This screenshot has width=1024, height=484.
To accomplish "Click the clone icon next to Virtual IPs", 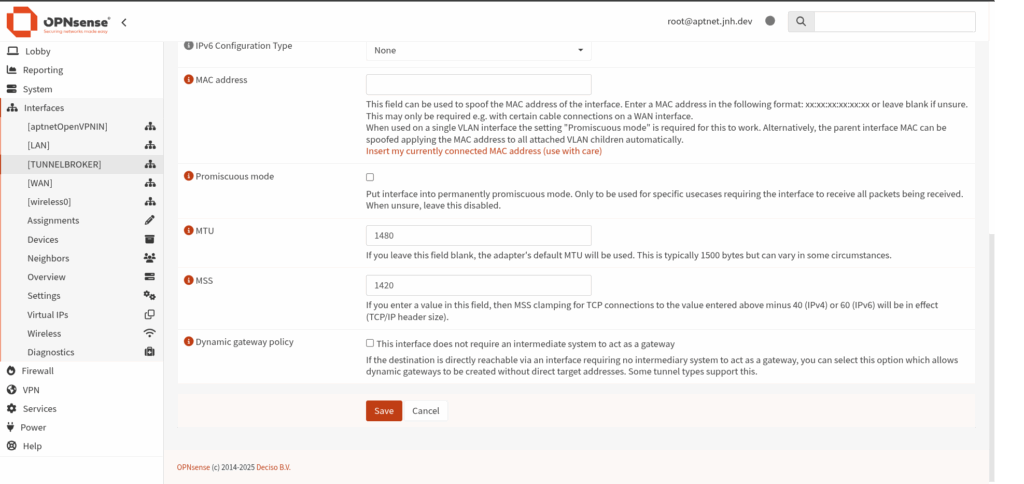I will click(150, 314).
